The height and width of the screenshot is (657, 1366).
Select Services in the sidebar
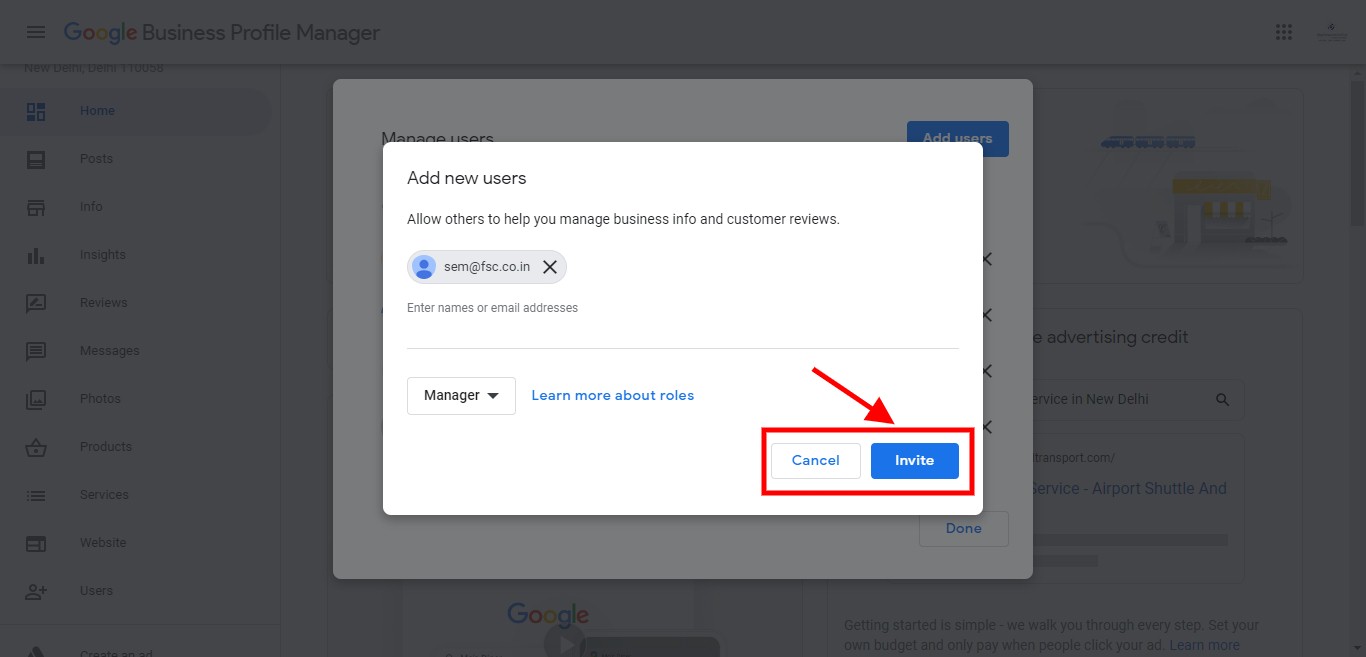pos(104,495)
